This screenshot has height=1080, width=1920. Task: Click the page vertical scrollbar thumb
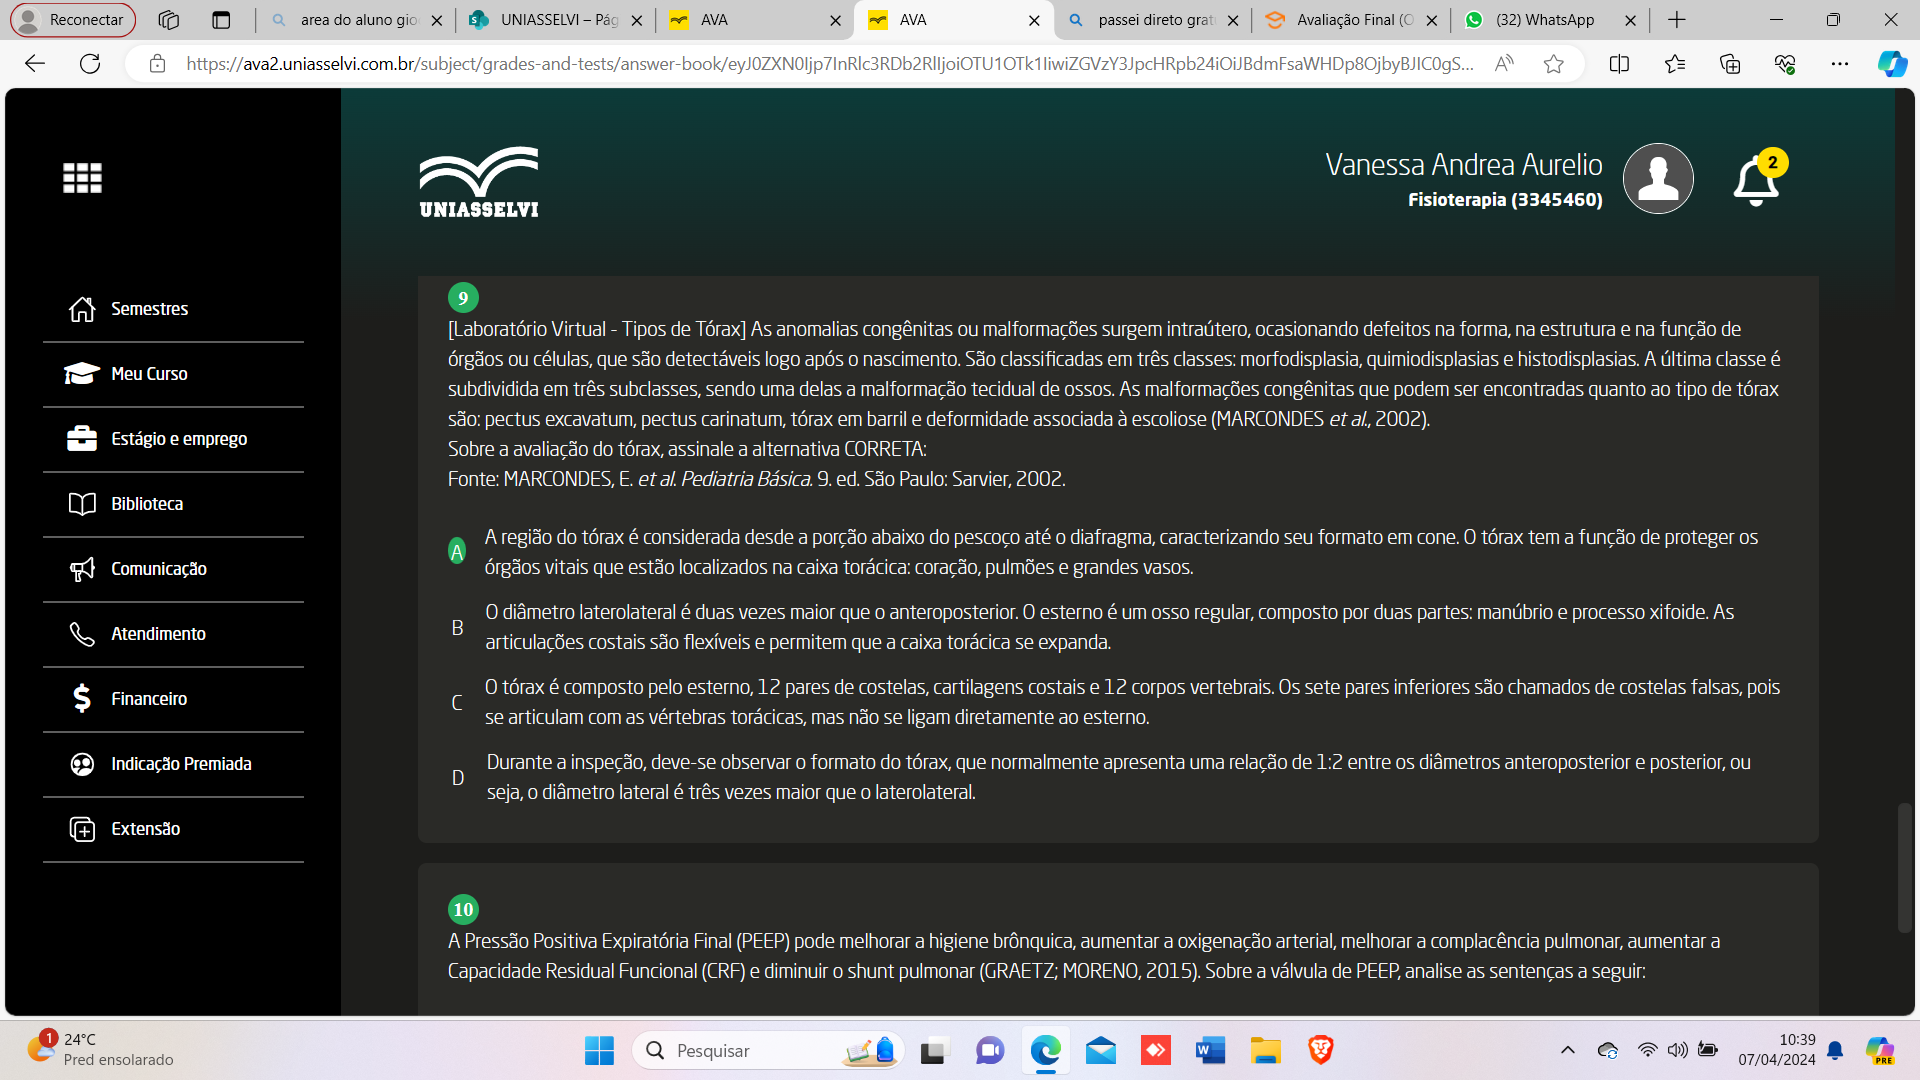pyautogui.click(x=1904, y=867)
